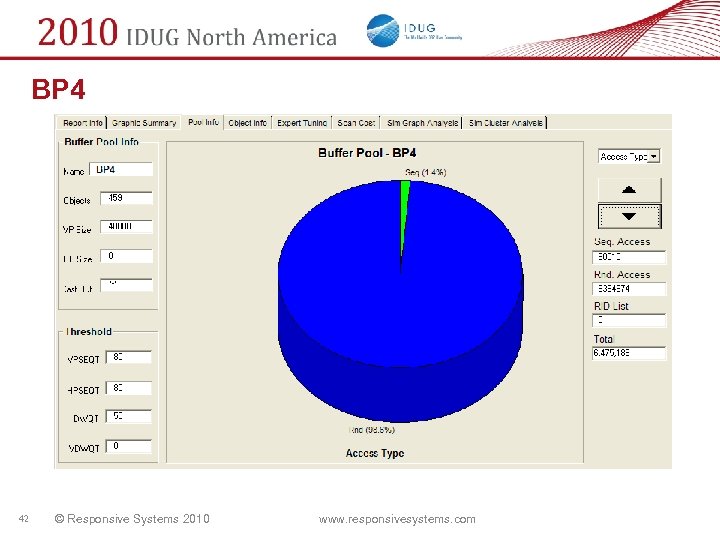Click the up arrow button
720x540 pixels.
[x=629, y=190]
